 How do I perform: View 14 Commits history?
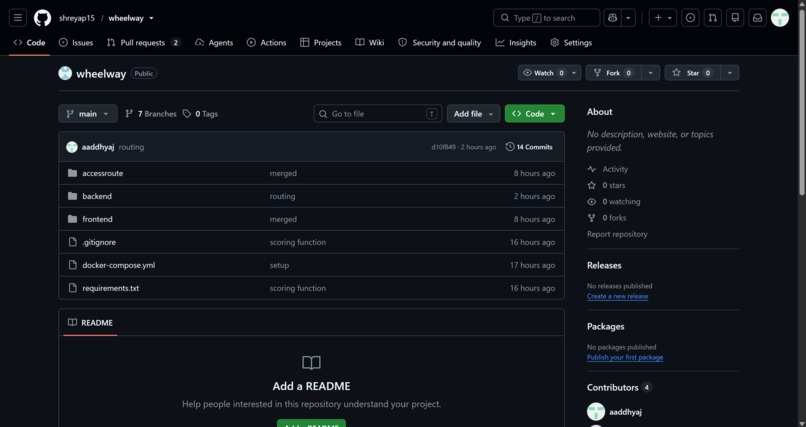coord(529,147)
